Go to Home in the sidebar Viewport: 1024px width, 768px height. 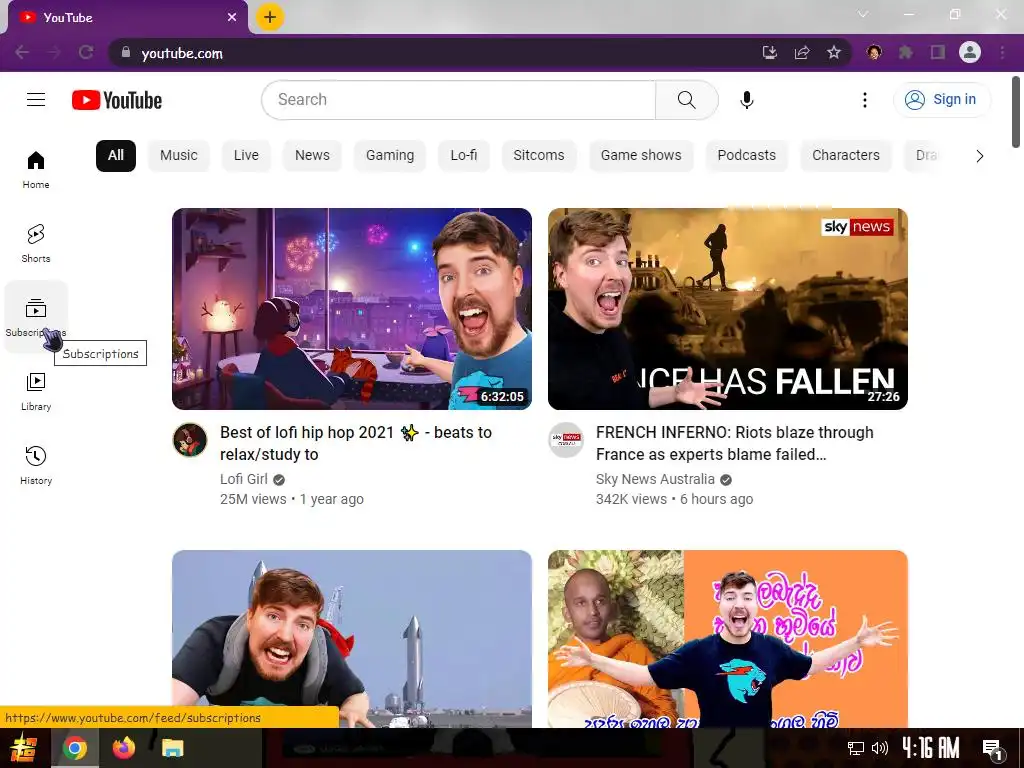[36, 170]
